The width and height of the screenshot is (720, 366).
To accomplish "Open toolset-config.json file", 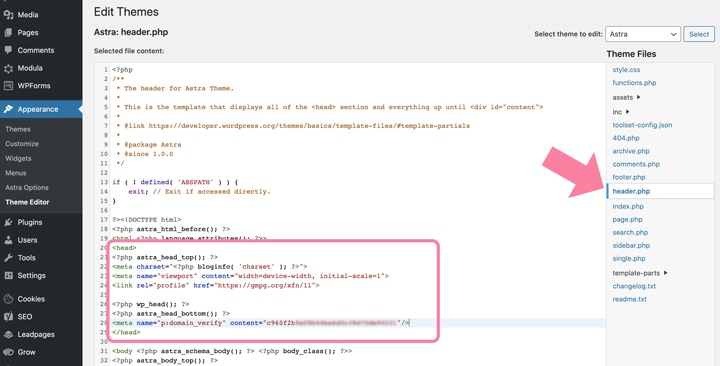I will pyautogui.click(x=642, y=125).
